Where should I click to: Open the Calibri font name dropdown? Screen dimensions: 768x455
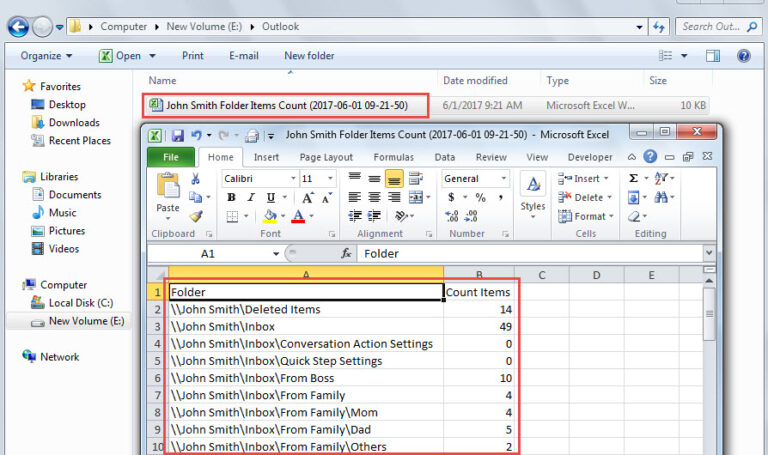tap(290, 179)
